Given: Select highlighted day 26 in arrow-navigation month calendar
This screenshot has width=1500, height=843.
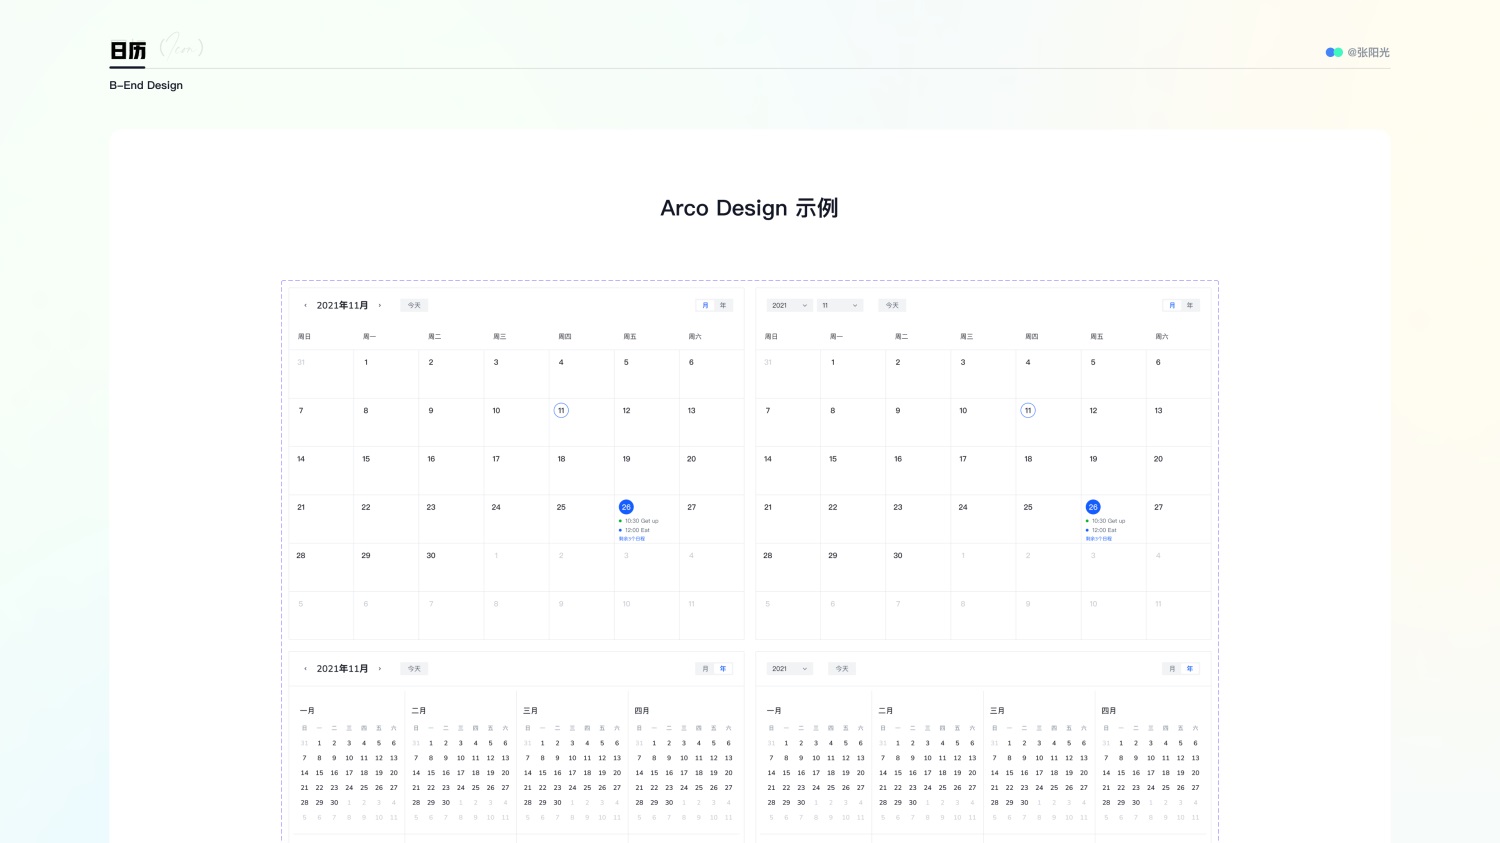Looking at the screenshot, I should (626, 507).
